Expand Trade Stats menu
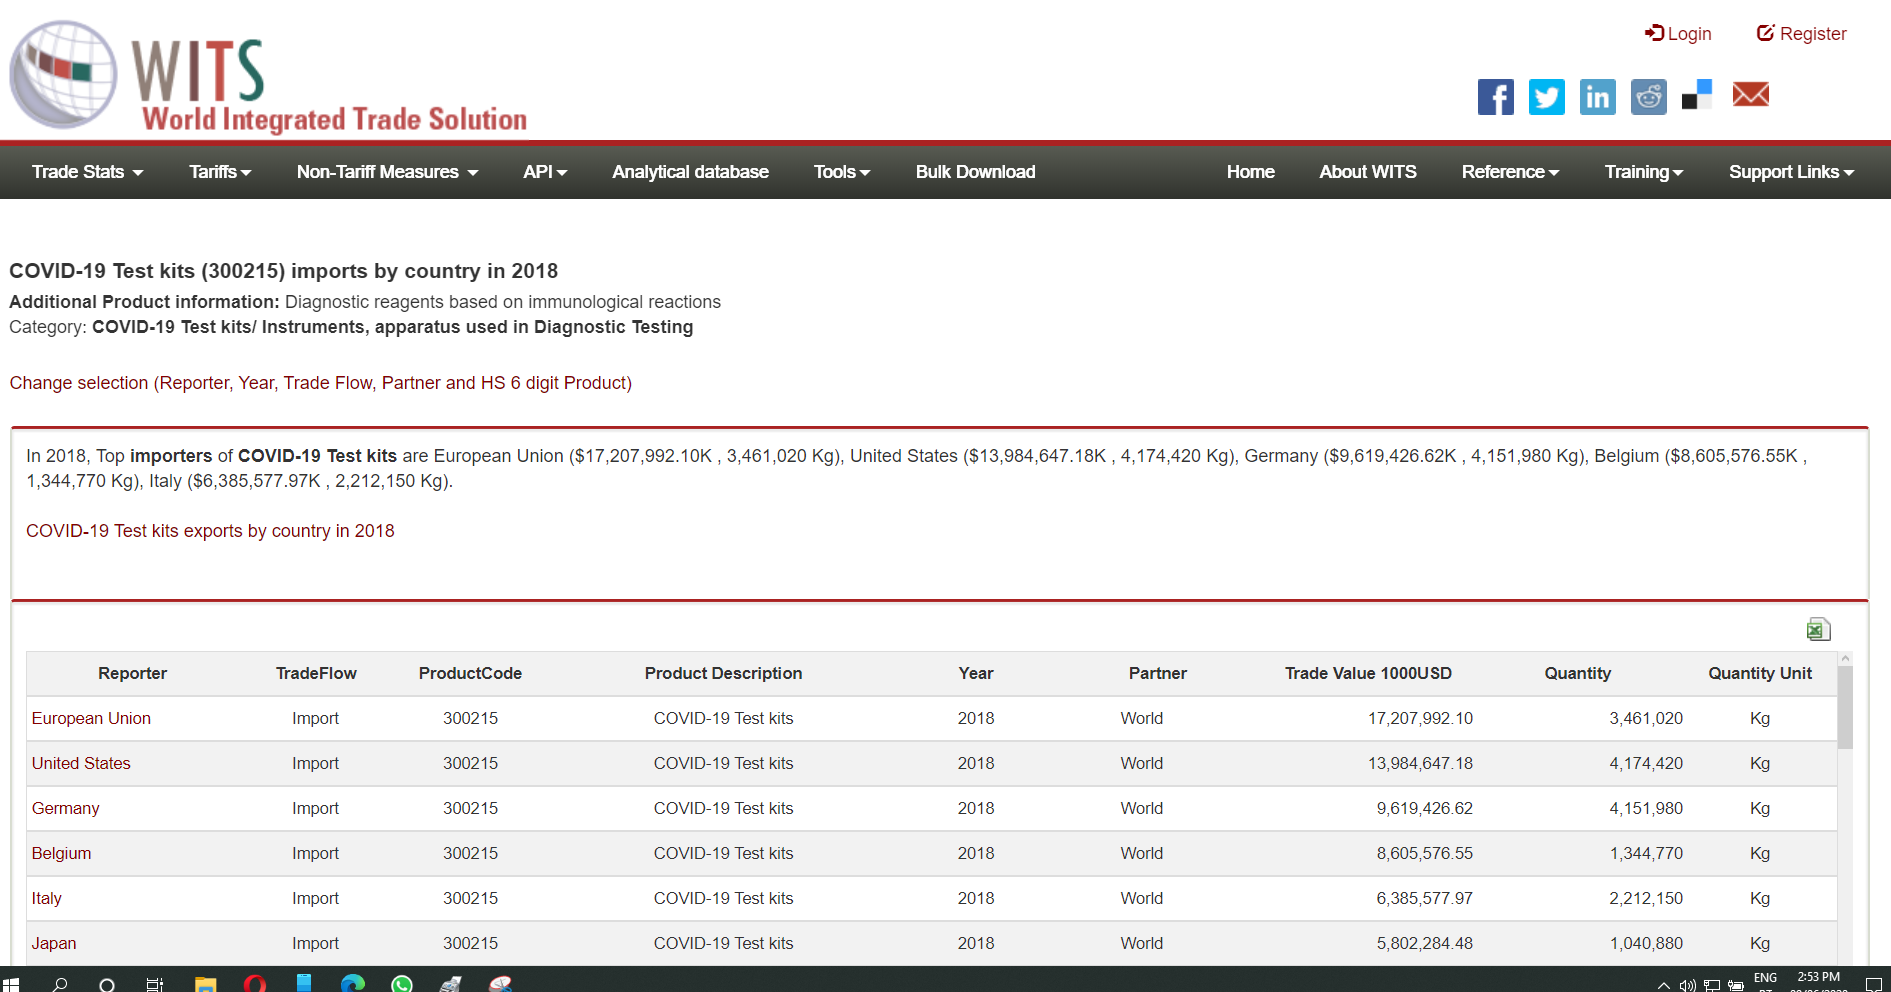This screenshot has width=1891, height=992. point(87,172)
